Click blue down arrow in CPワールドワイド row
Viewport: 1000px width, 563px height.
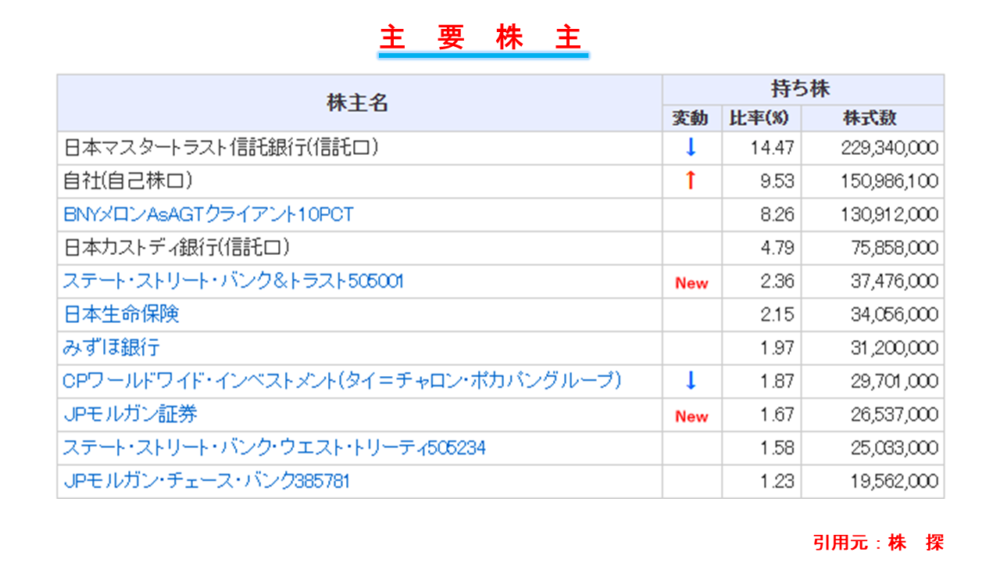click(691, 381)
